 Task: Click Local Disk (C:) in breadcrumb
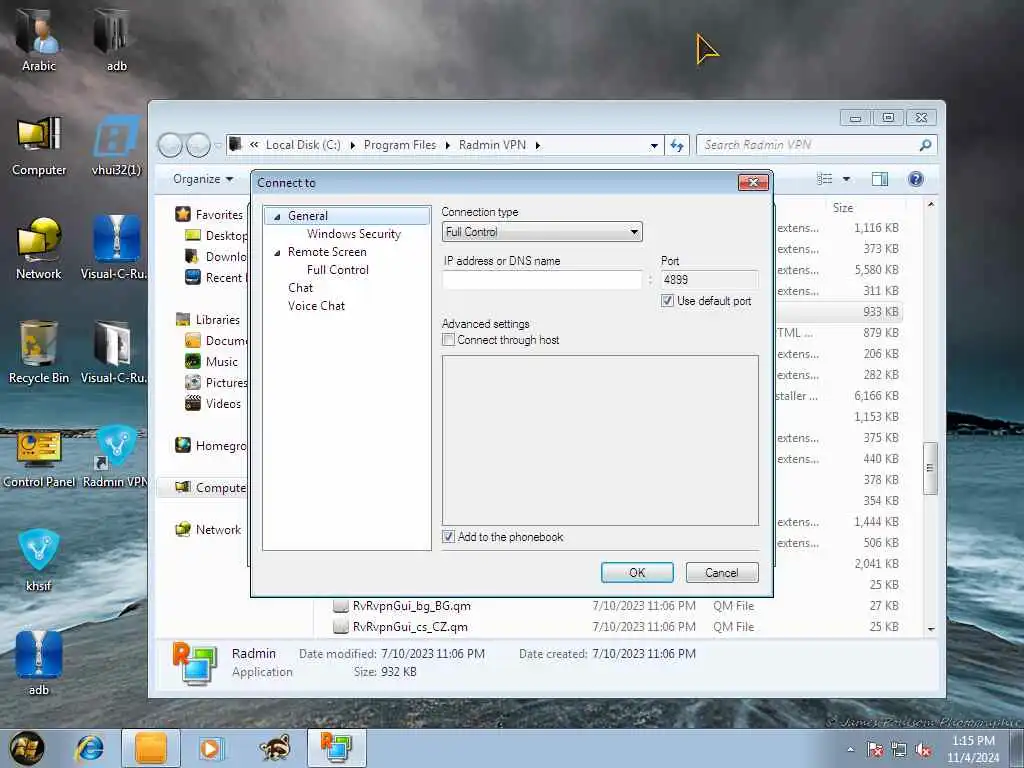coord(303,145)
